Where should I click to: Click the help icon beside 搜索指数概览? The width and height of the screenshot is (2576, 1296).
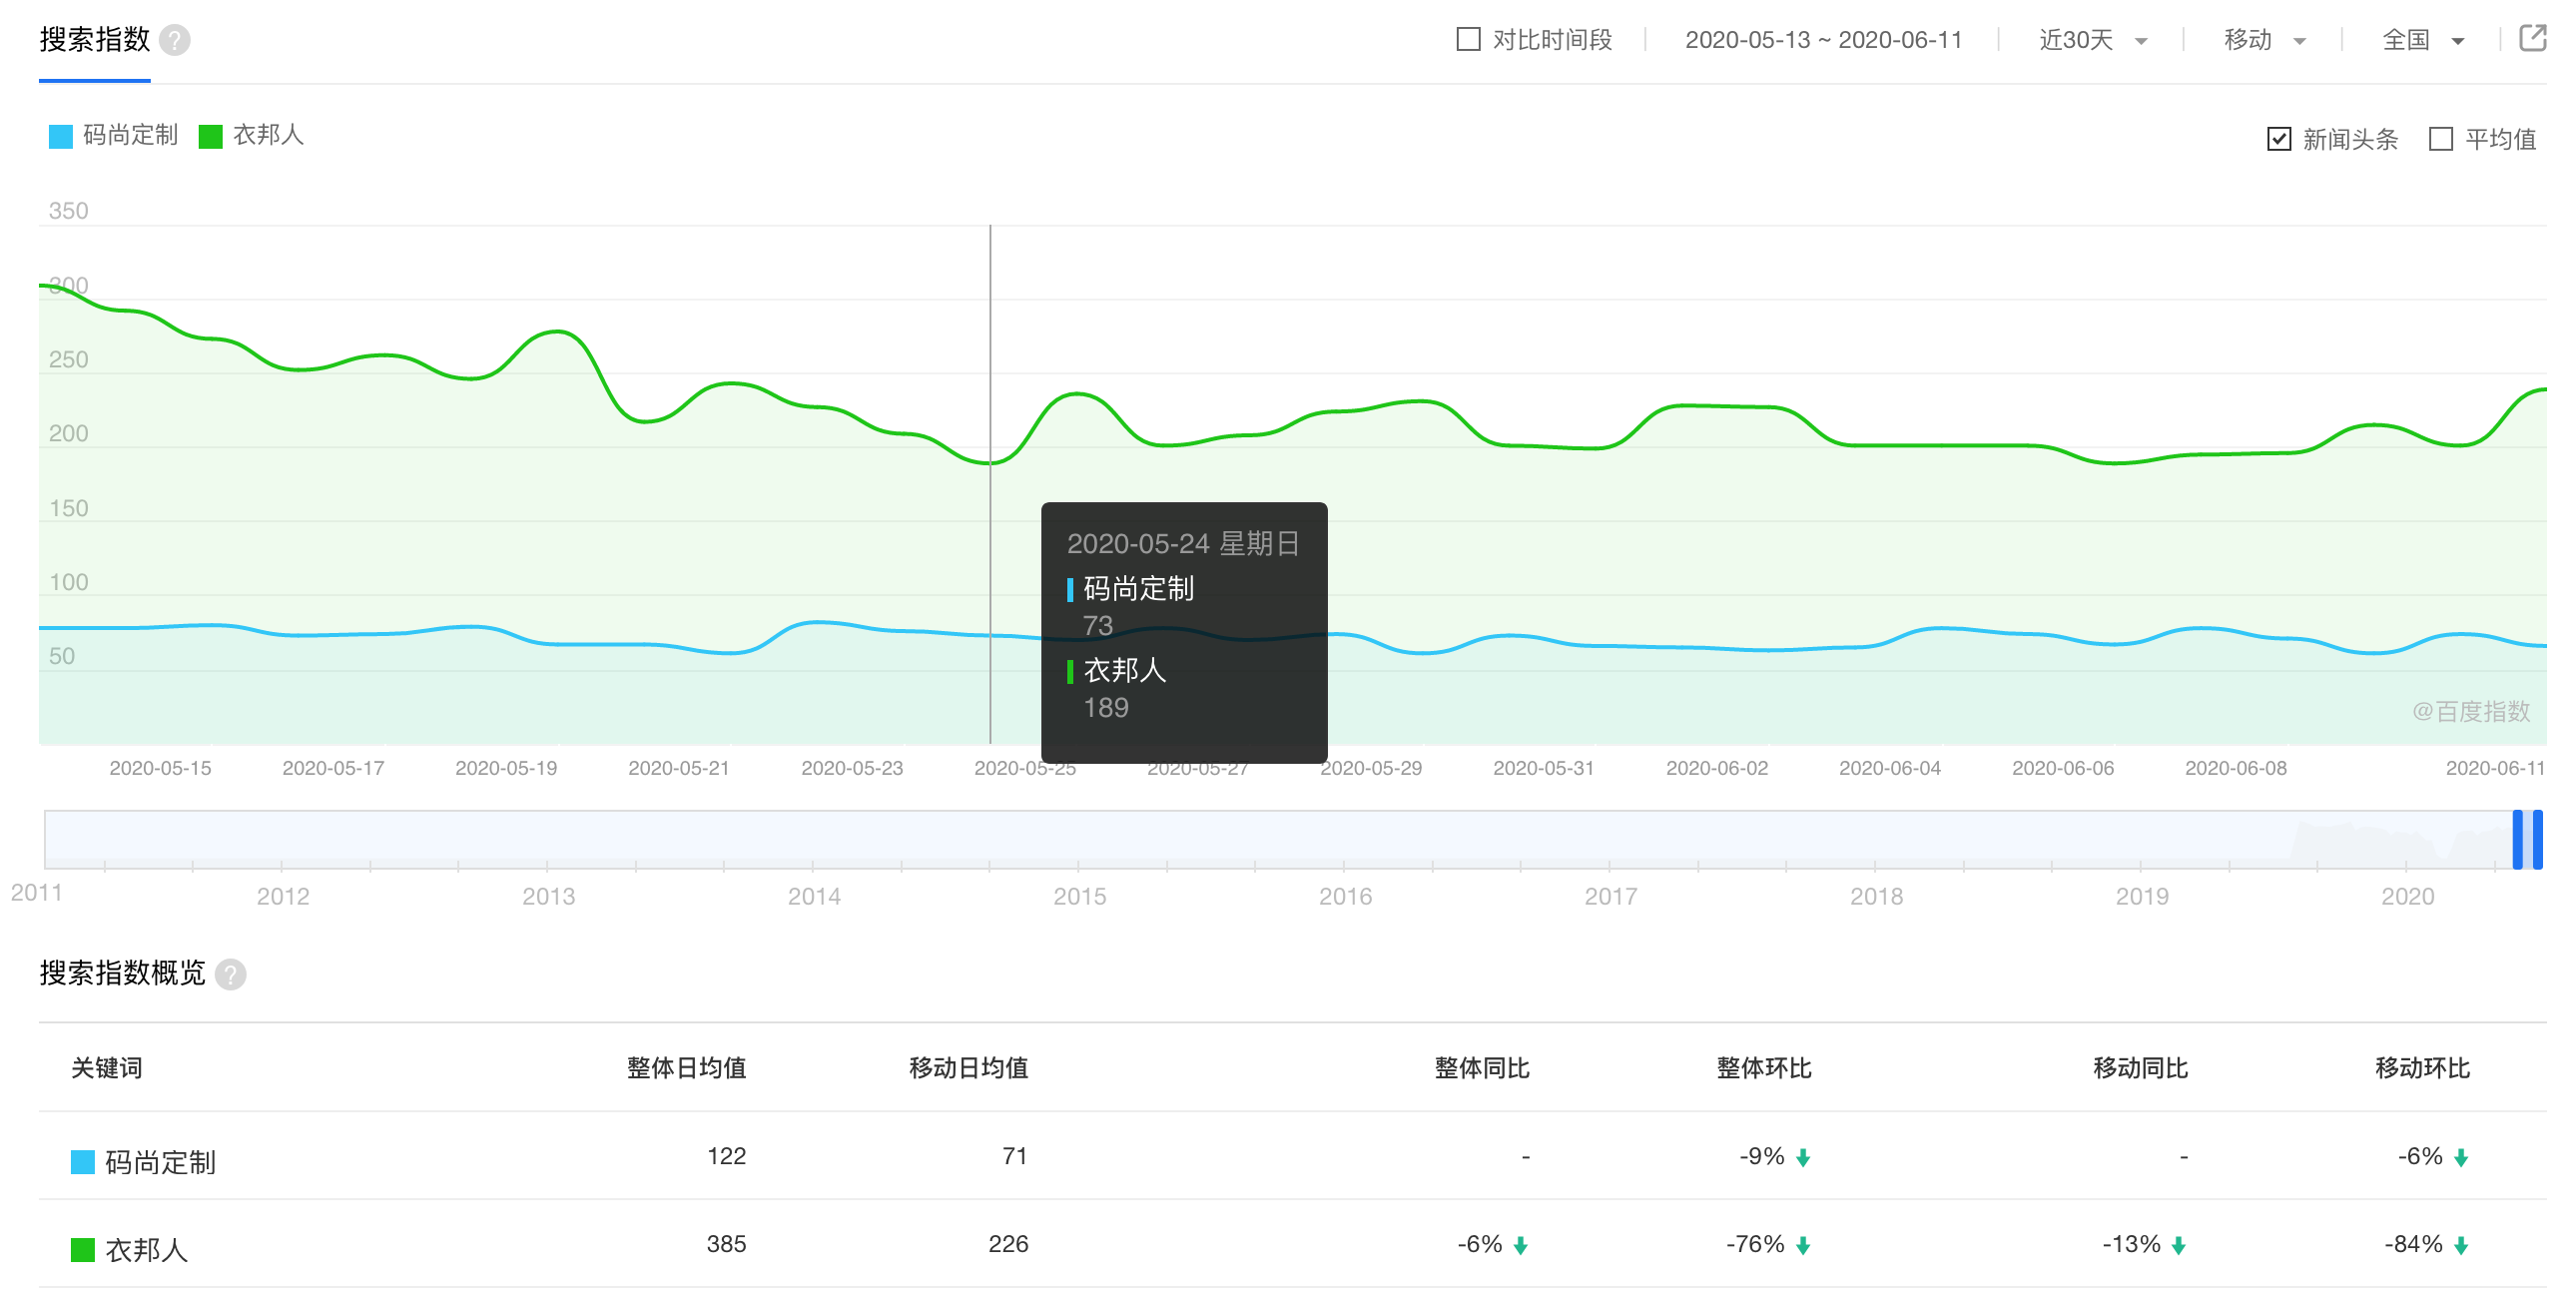231,973
